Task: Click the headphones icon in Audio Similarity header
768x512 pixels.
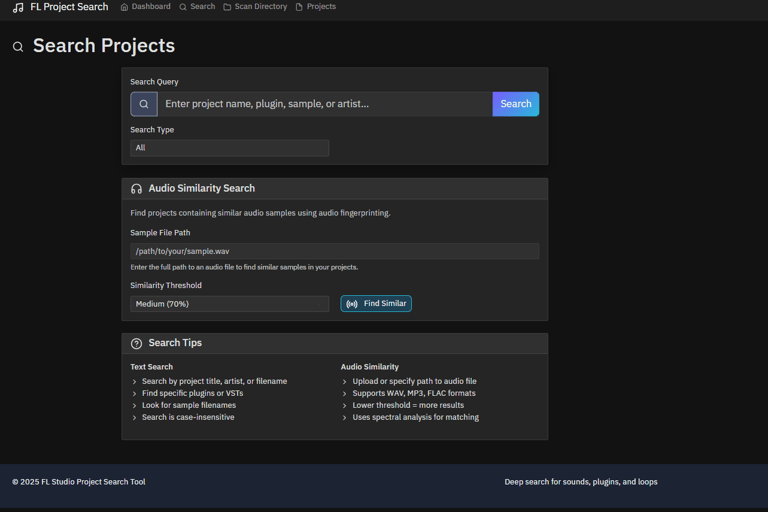Action: [137, 189]
